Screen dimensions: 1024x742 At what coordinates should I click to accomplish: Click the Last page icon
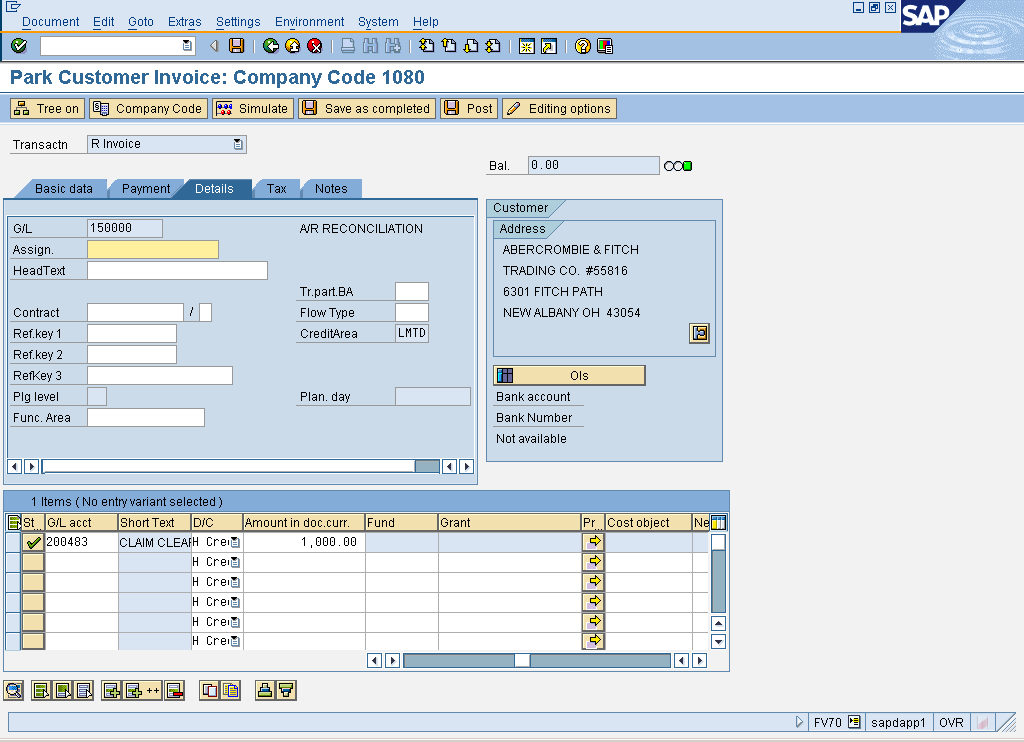click(x=493, y=46)
